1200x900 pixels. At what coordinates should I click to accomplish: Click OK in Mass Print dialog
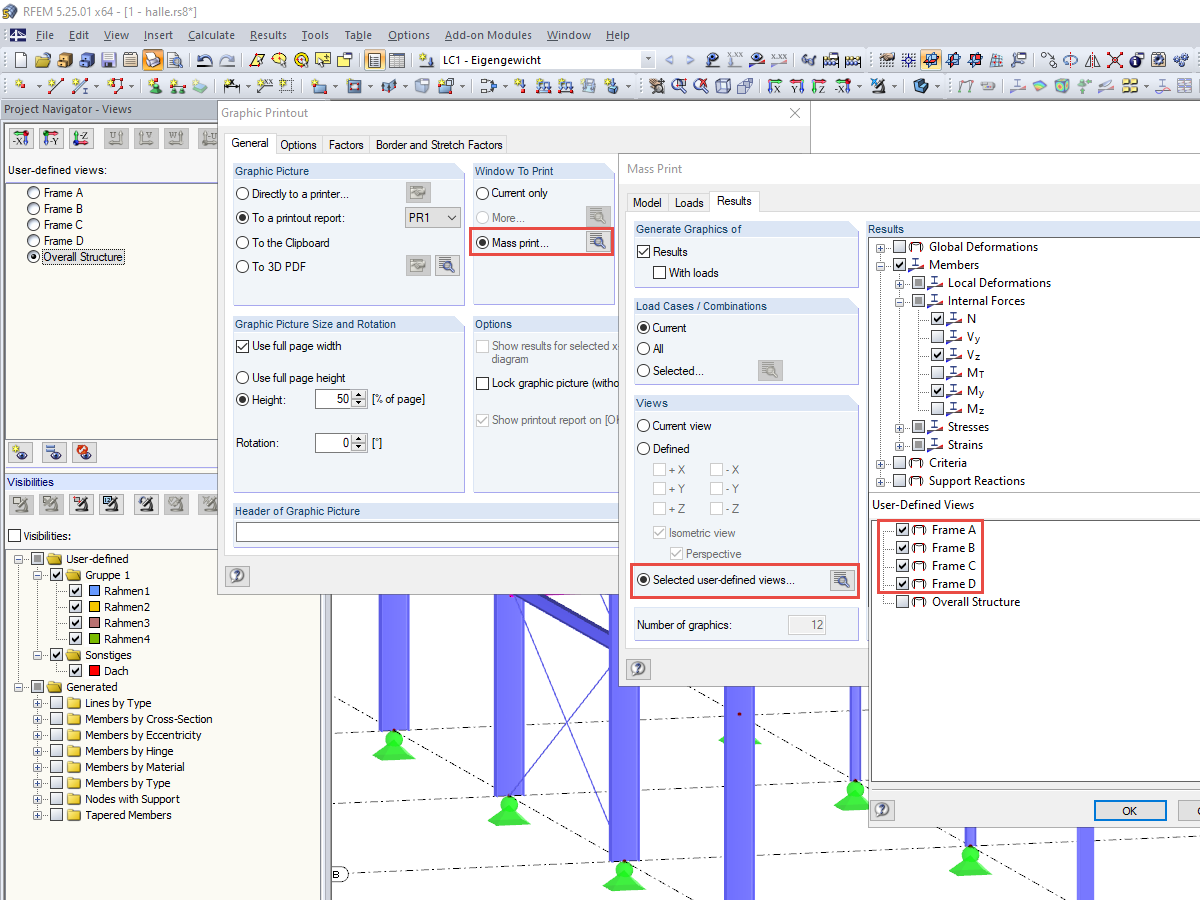(x=1129, y=811)
